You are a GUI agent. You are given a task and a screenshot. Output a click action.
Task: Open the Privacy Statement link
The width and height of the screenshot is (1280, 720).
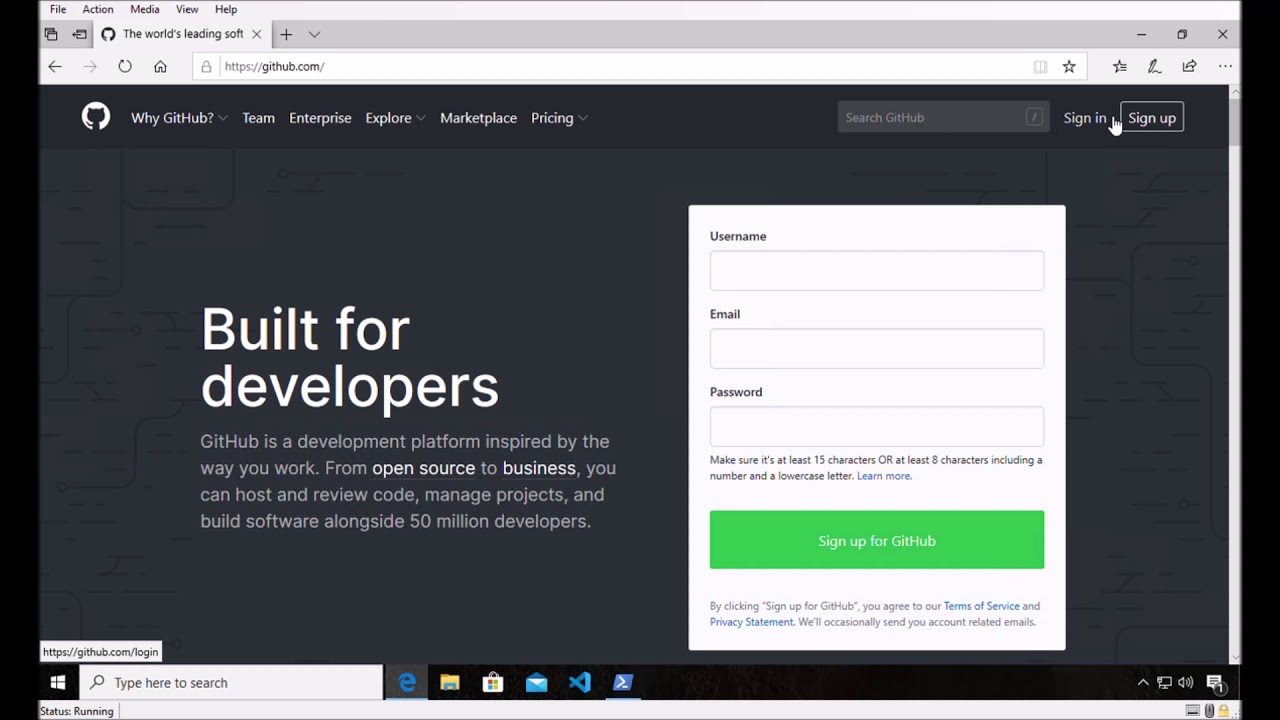click(751, 622)
